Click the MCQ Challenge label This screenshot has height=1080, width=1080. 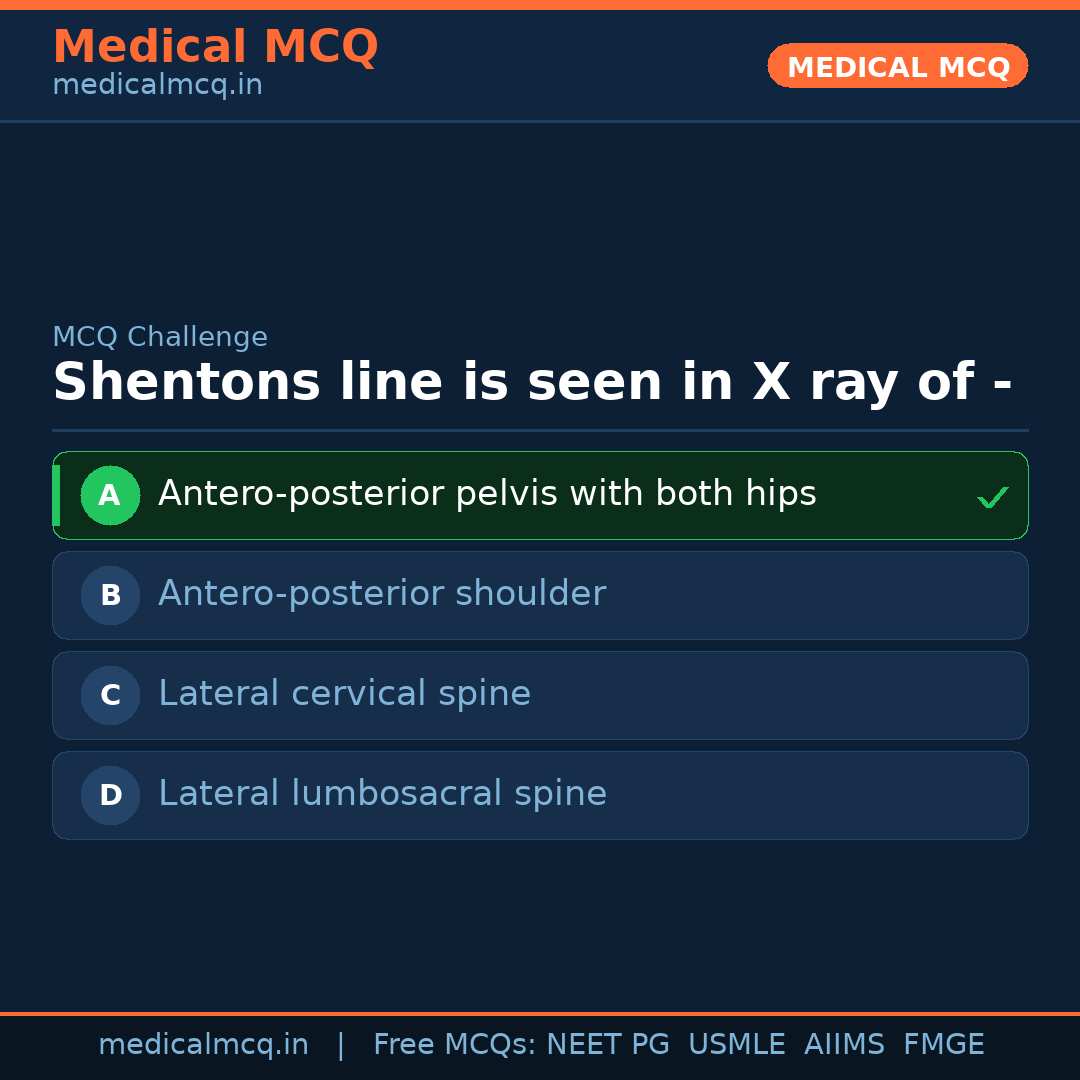click(160, 337)
